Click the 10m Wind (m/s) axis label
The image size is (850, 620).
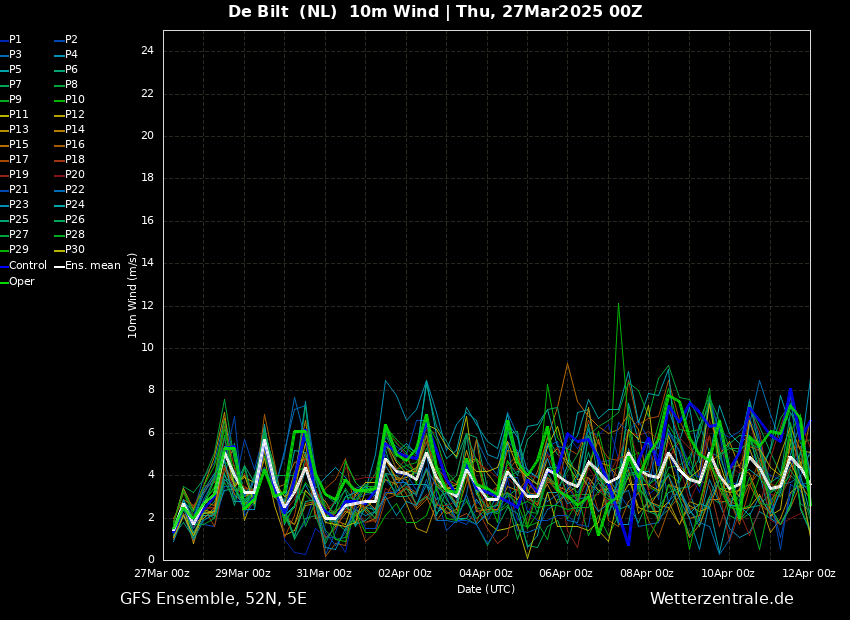(x=133, y=295)
